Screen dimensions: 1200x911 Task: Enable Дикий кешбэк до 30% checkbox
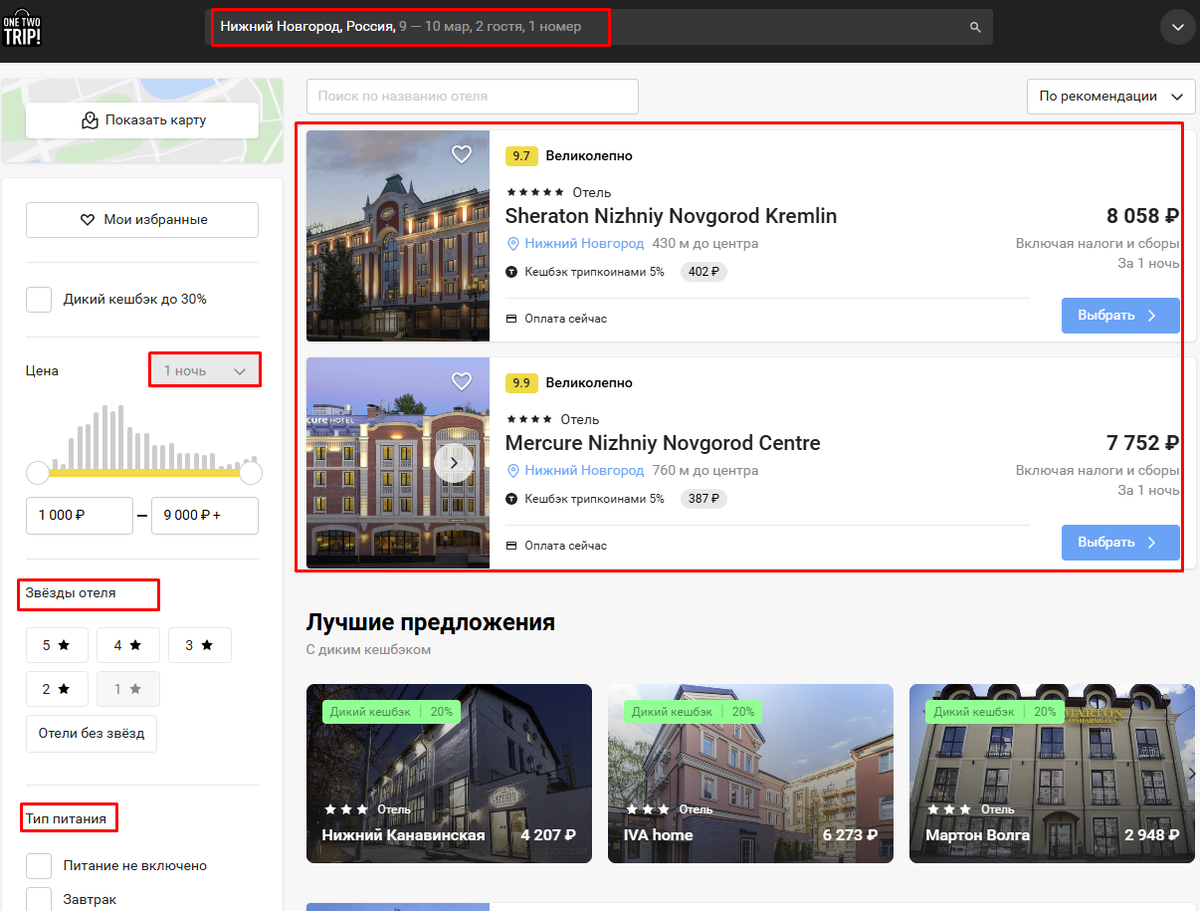pyautogui.click(x=39, y=299)
